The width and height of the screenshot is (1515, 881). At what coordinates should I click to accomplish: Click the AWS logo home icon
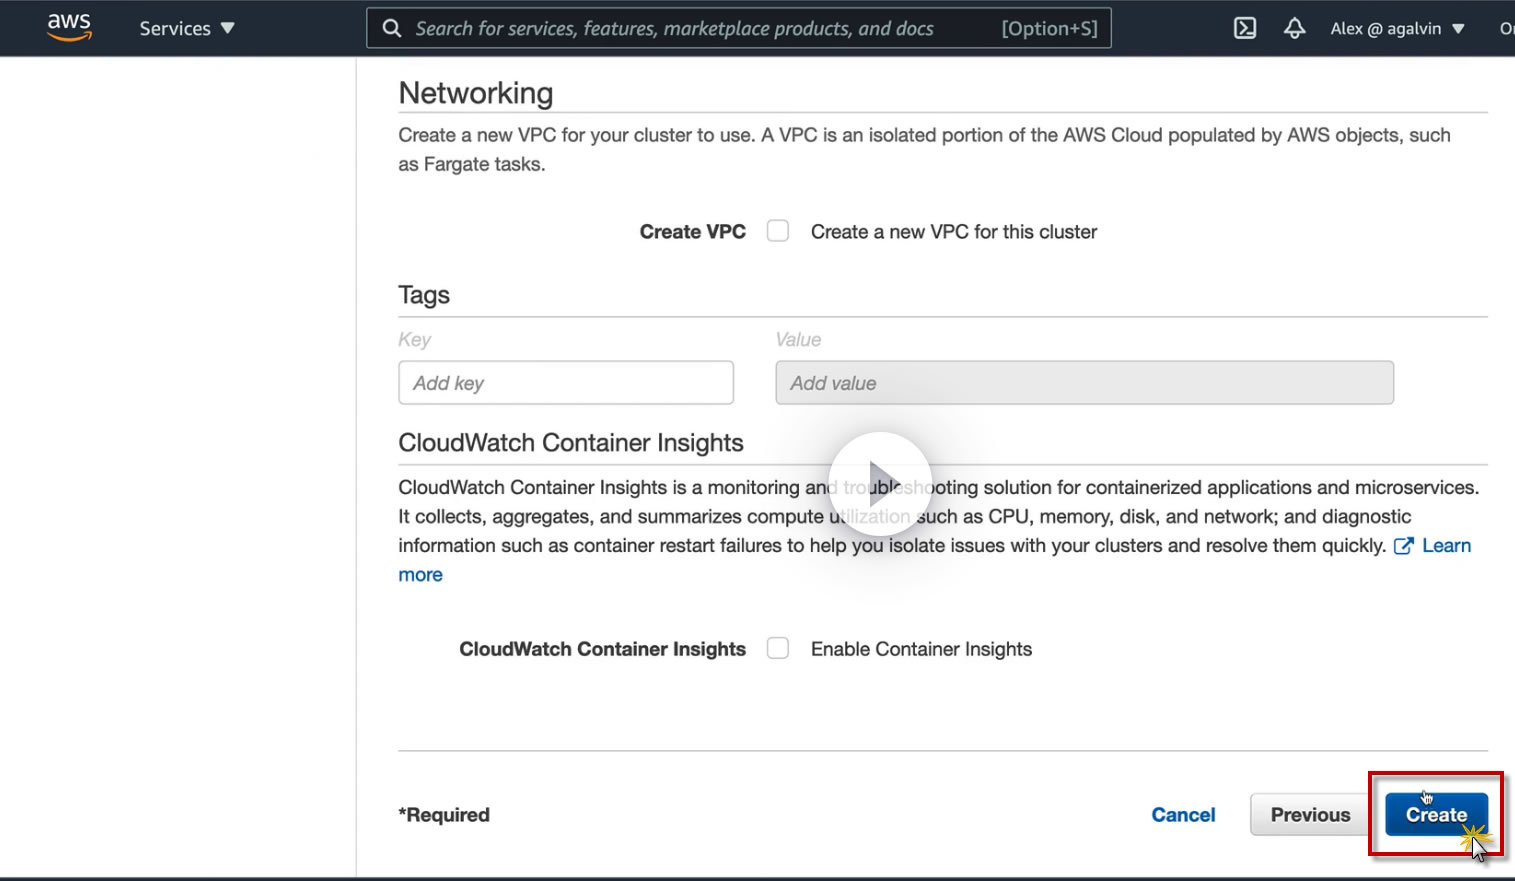tap(69, 27)
